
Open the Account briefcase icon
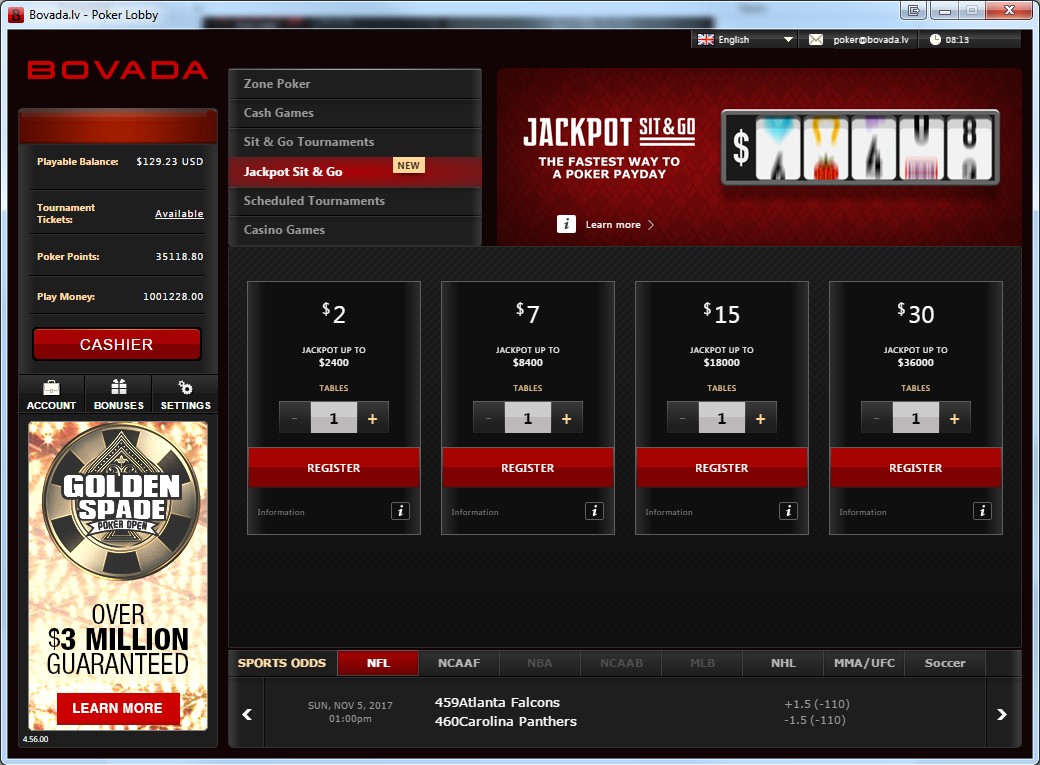[51, 387]
